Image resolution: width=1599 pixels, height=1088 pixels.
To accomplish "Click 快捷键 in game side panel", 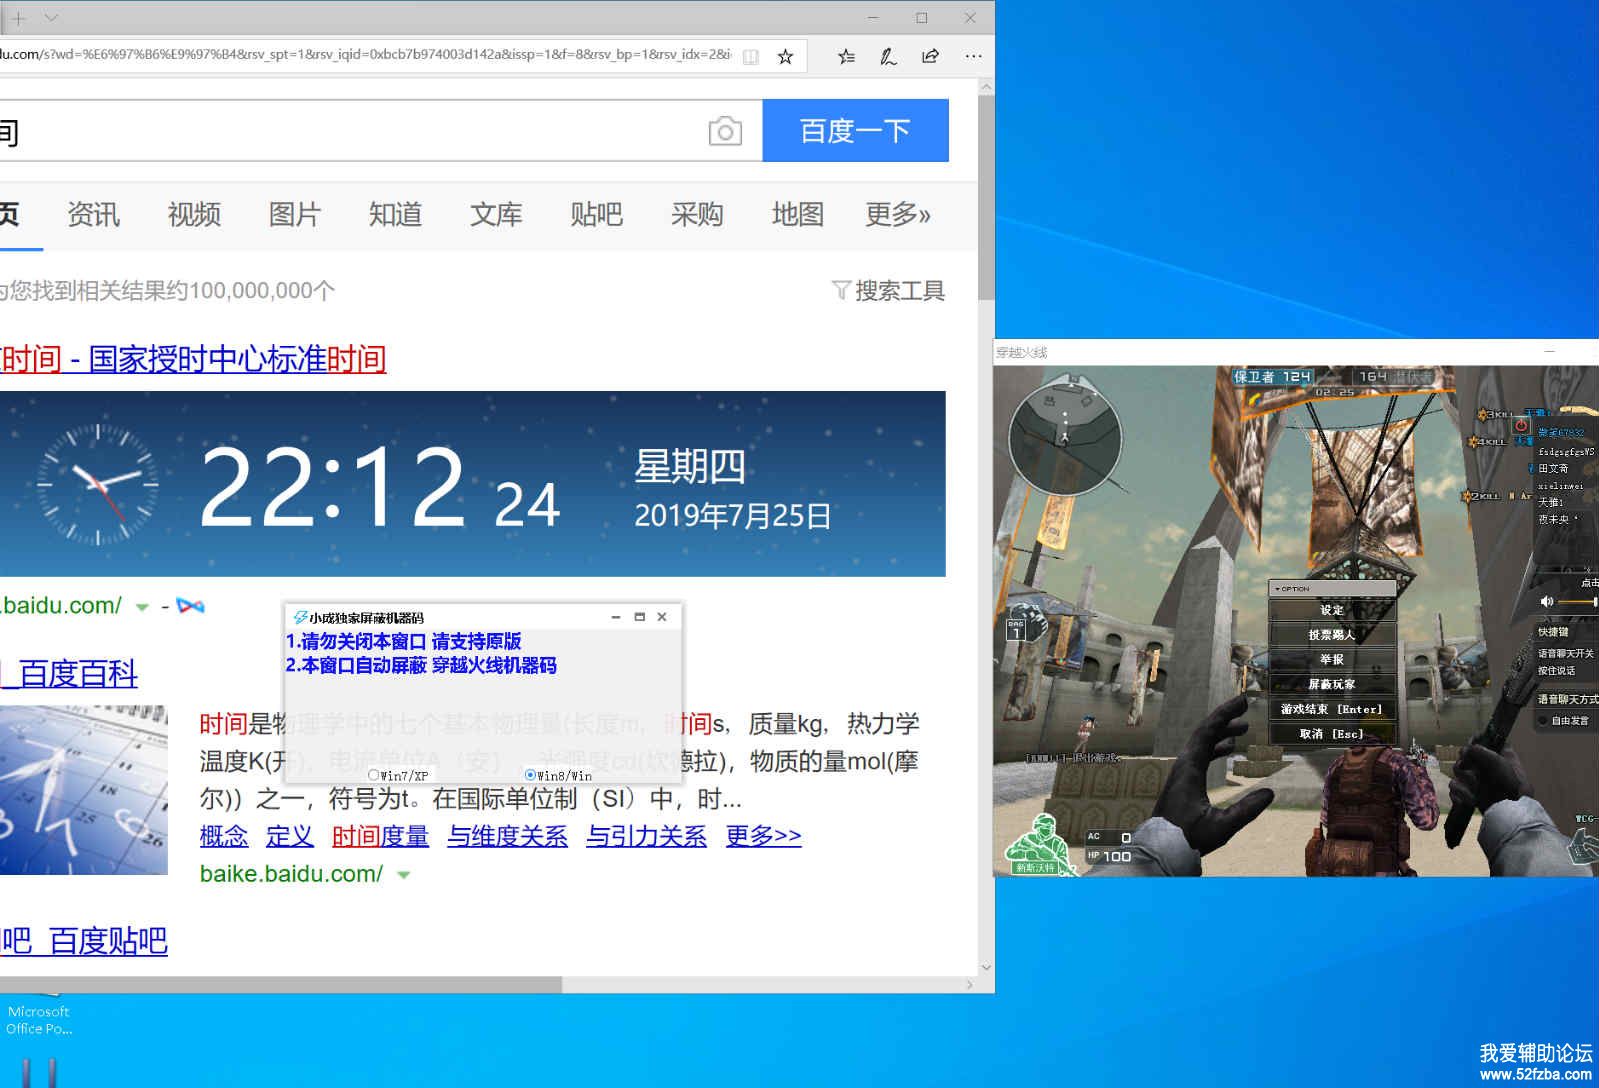I will click(1553, 632).
